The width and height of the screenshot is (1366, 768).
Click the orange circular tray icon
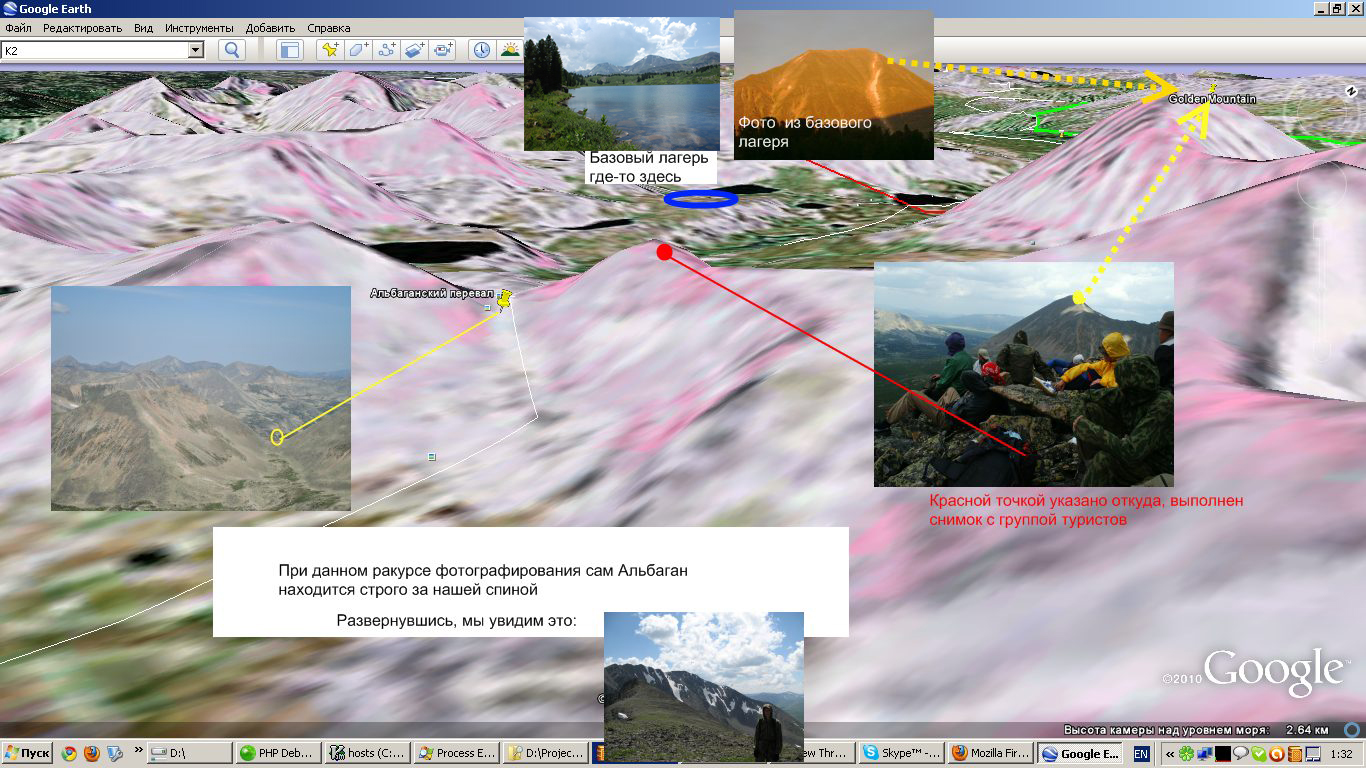1277,754
